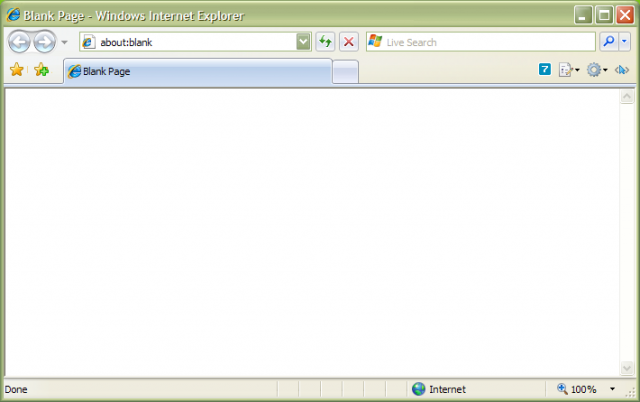Click the 100% zoom level button
The height and width of the screenshot is (402, 640).
(x=577, y=389)
